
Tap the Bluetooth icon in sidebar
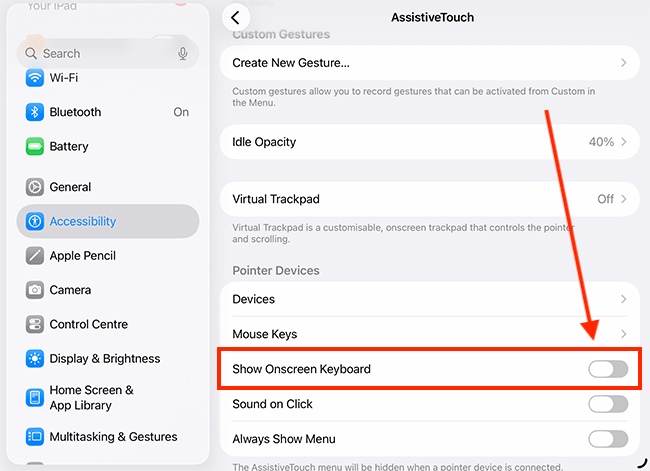[x=35, y=112]
